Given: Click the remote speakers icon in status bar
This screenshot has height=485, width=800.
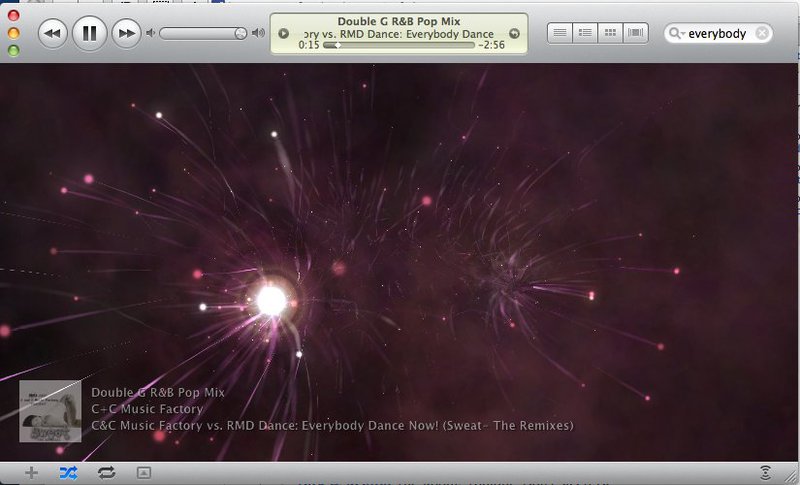Looking at the screenshot, I should (x=765, y=472).
